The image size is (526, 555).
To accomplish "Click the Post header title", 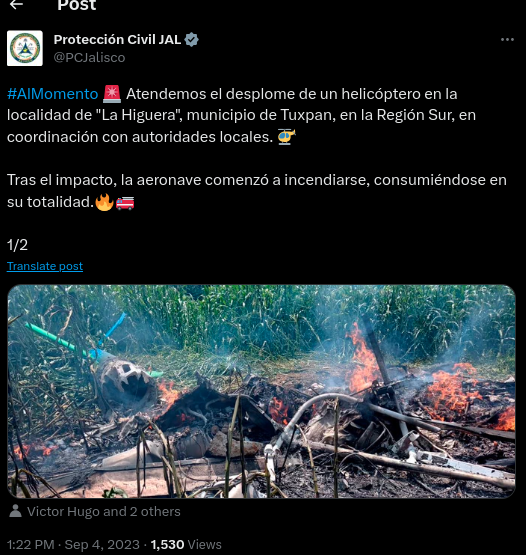I will click(77, 5).
